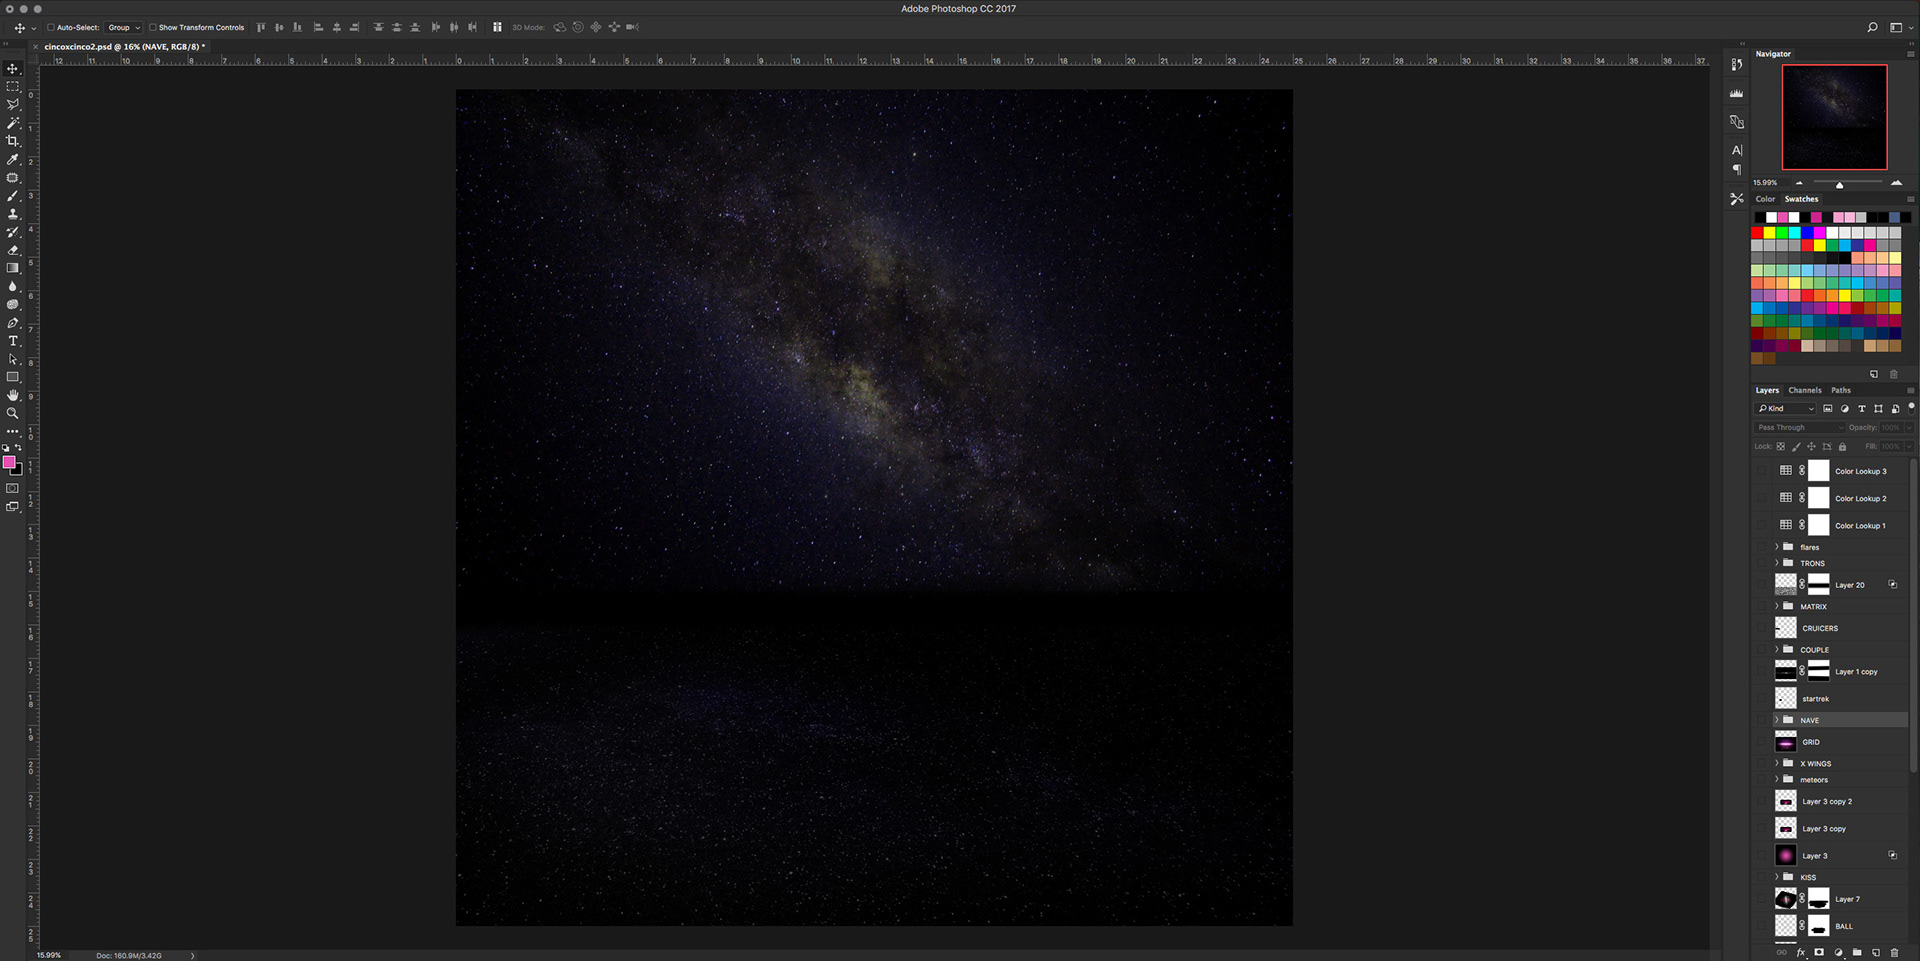Select the Eraser tool
The height and width of the screenshot is (961, 1920).
point(13,250)
